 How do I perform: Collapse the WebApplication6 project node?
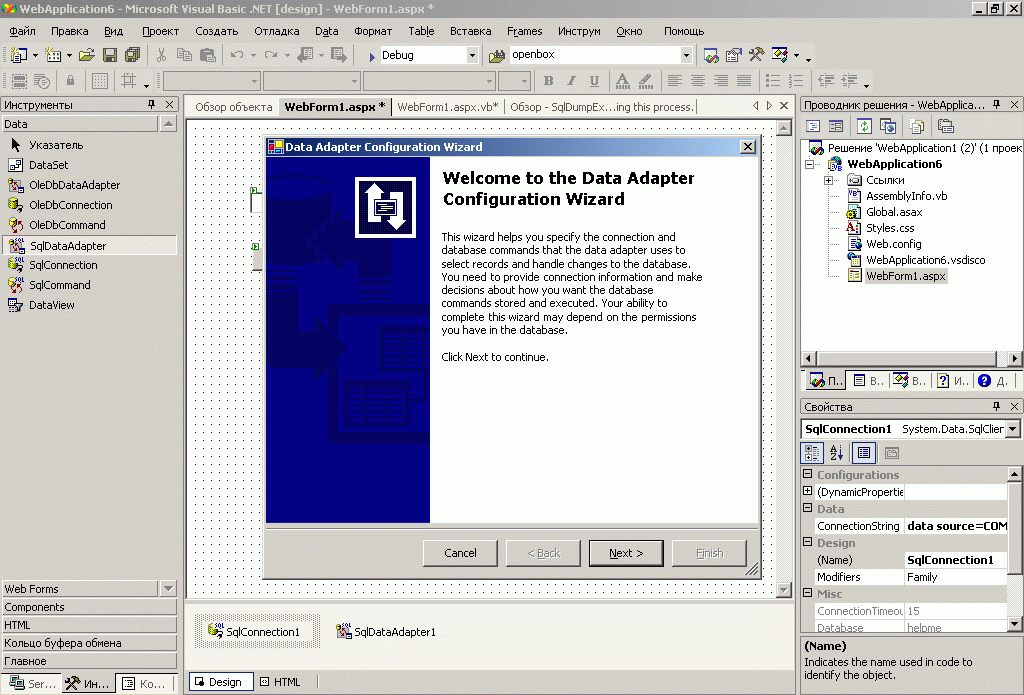[x=810, y=164]
